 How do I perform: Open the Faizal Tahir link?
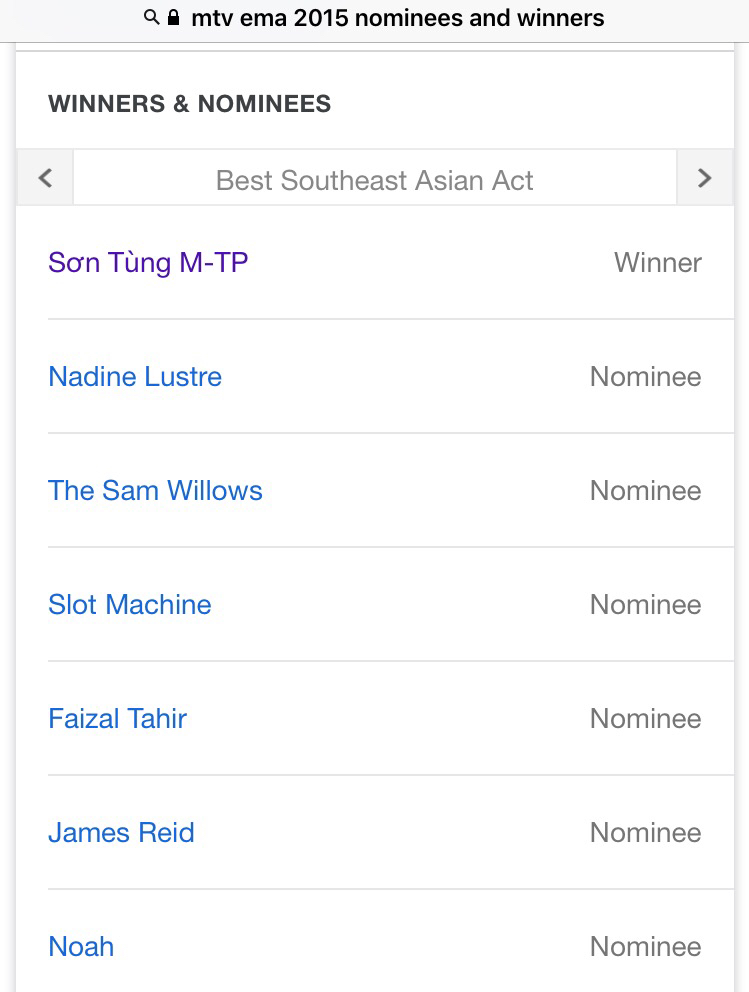click(x=117, y=719)
